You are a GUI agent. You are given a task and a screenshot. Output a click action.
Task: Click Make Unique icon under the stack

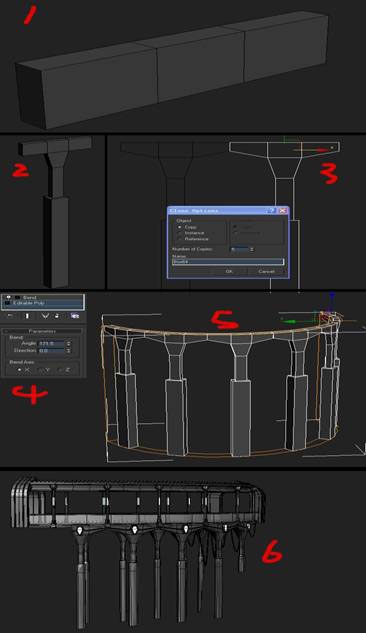point(45,316)
